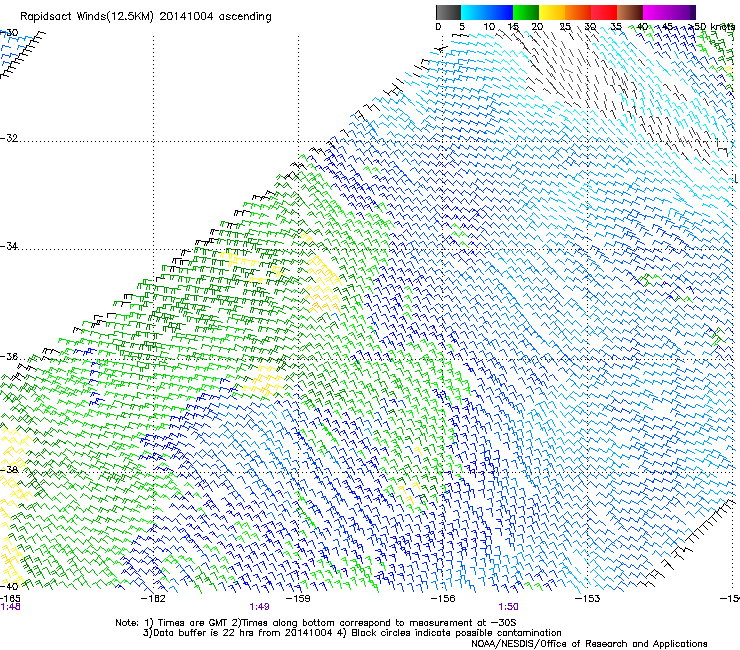Click the gray 0-5 knots legend swatch

click(x=448, y=12)
